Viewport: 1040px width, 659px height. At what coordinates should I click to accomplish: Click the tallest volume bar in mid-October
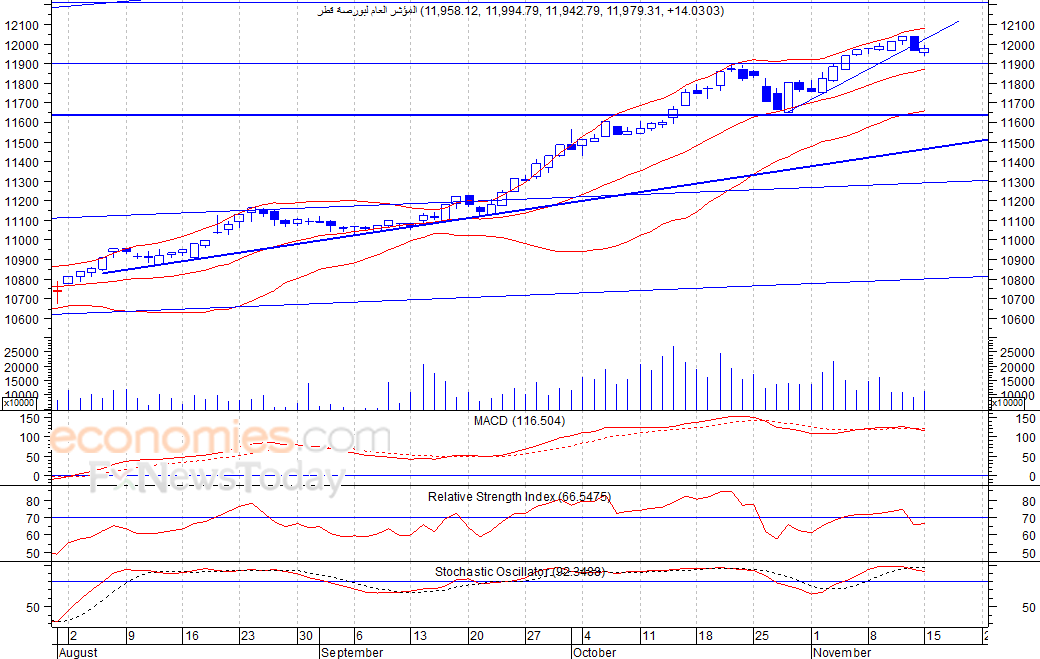click(673, 378)
